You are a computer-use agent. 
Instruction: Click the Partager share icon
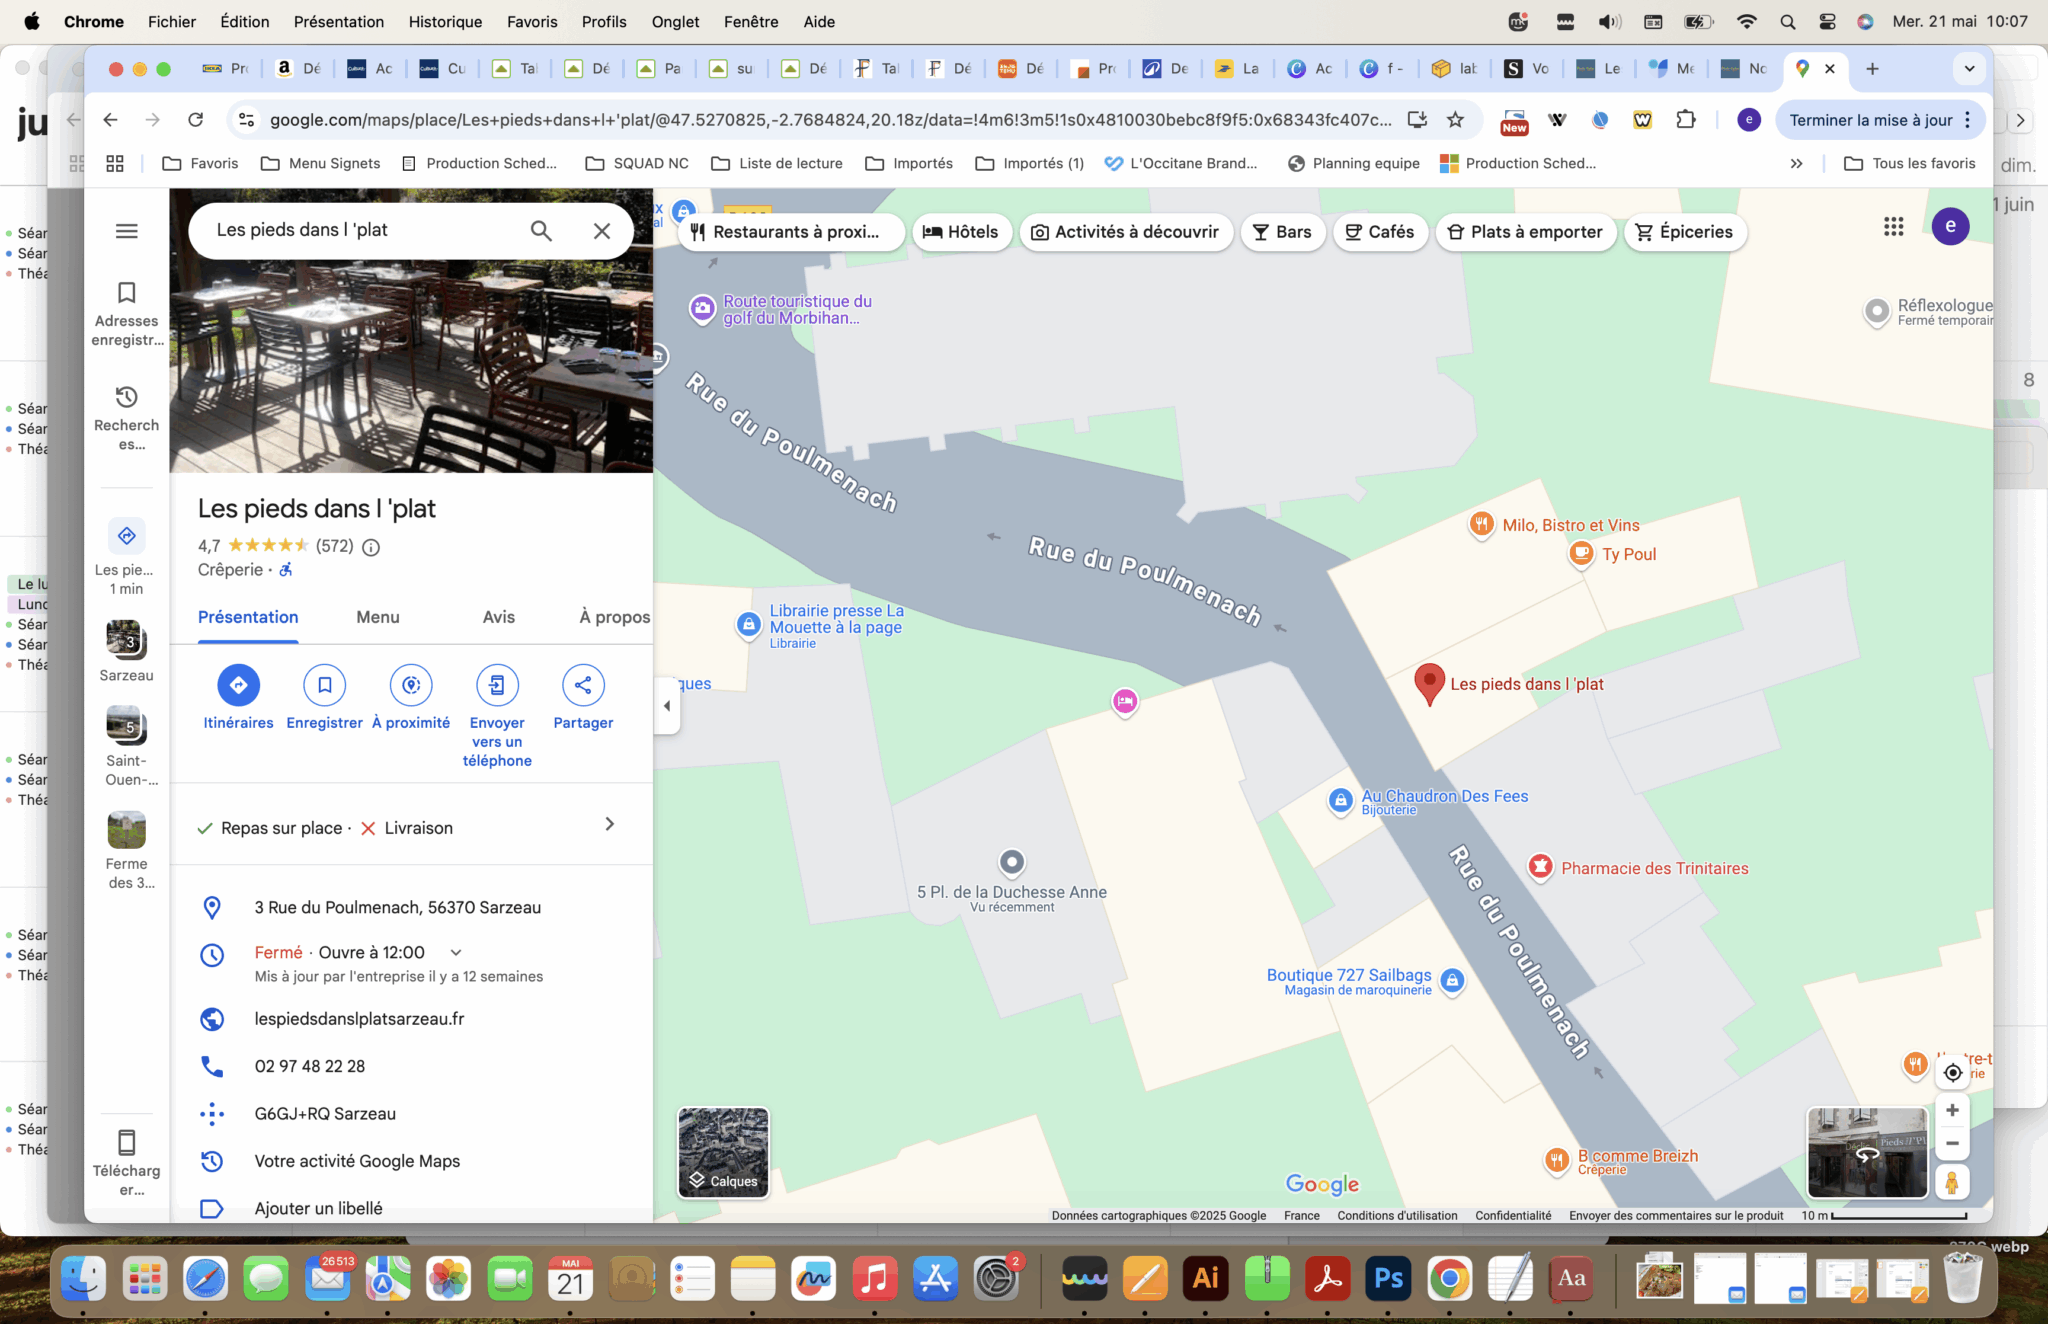point(583,685)
